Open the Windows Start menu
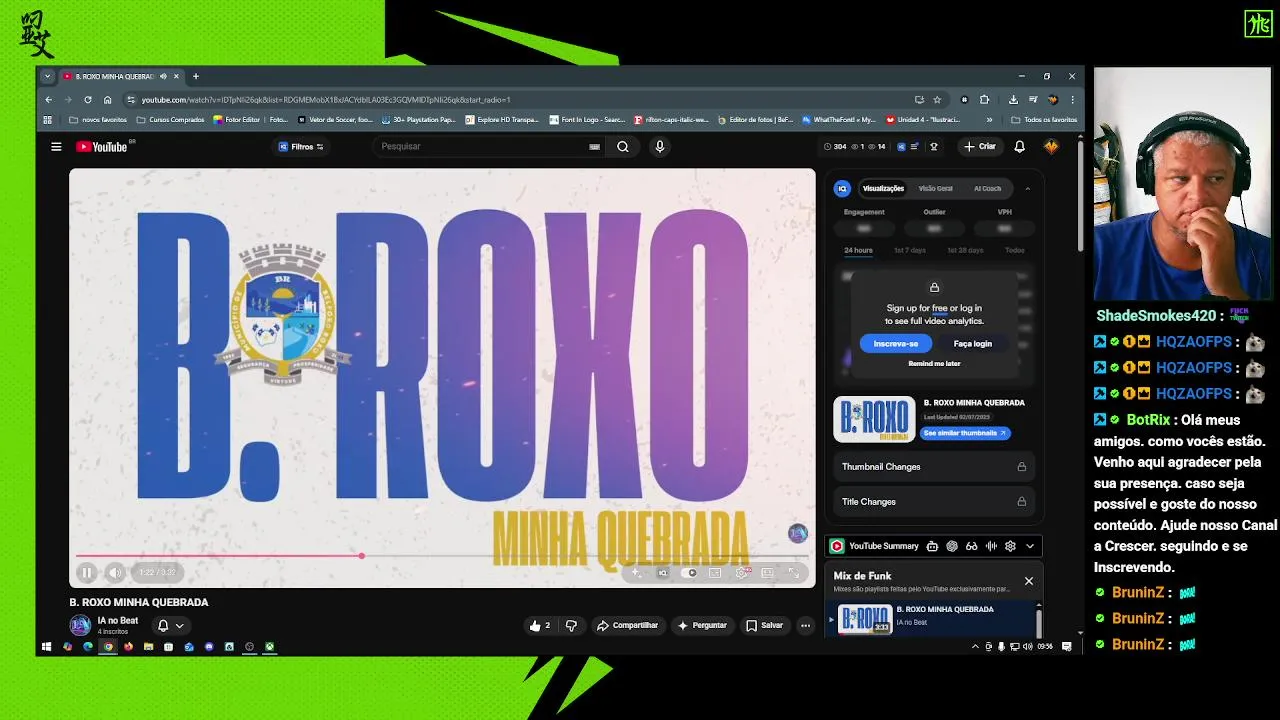The height and width of the screenshot is (720, 1280). tap(46, 646)
